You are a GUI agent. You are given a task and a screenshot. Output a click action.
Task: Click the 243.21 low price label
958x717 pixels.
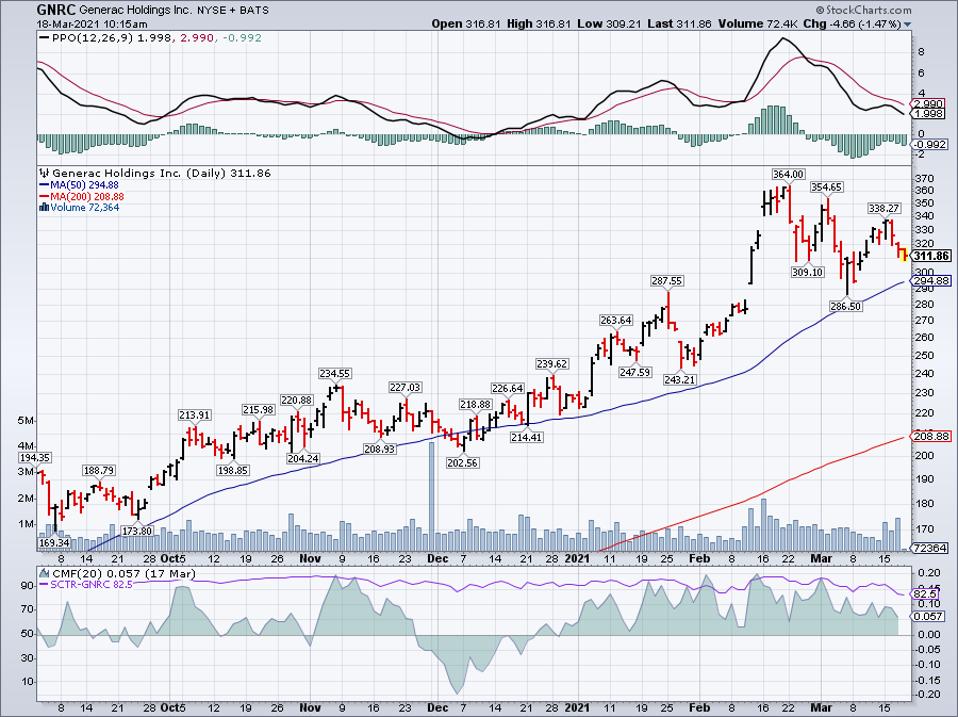[680, 379]
